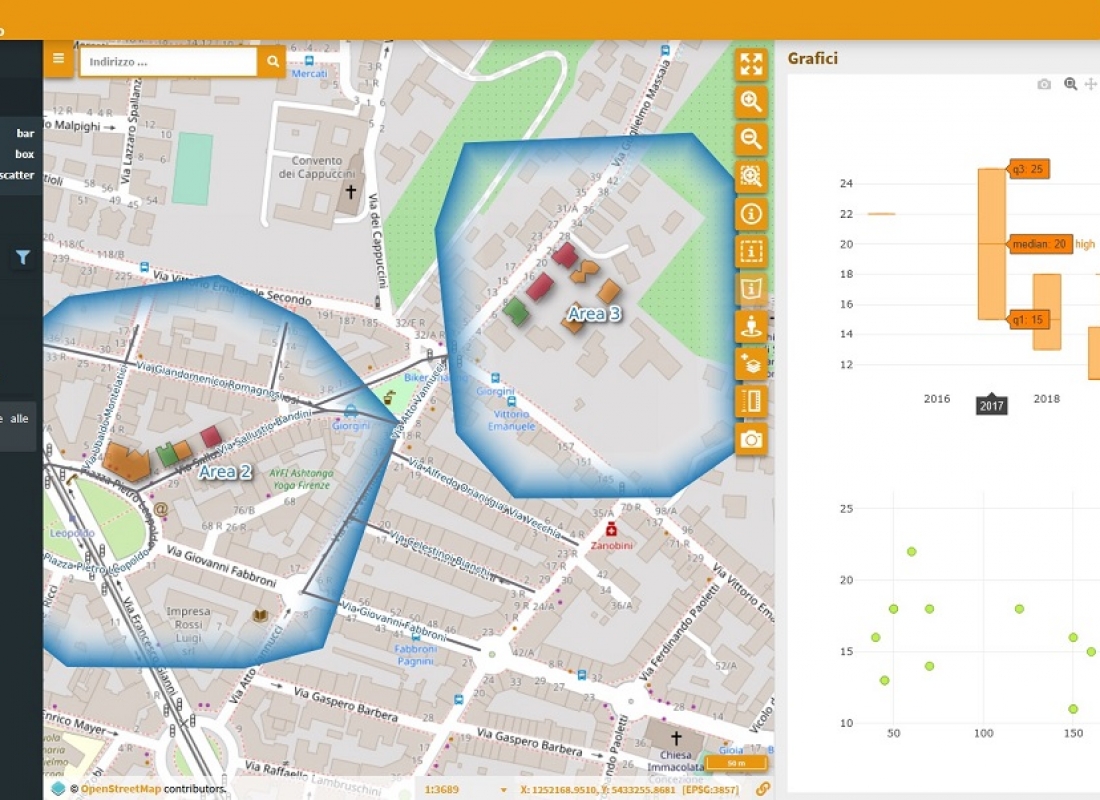The width and height of the screenshot is (1100, 800).
Task: Click the chart pan cross icon
Action: 1091,84
